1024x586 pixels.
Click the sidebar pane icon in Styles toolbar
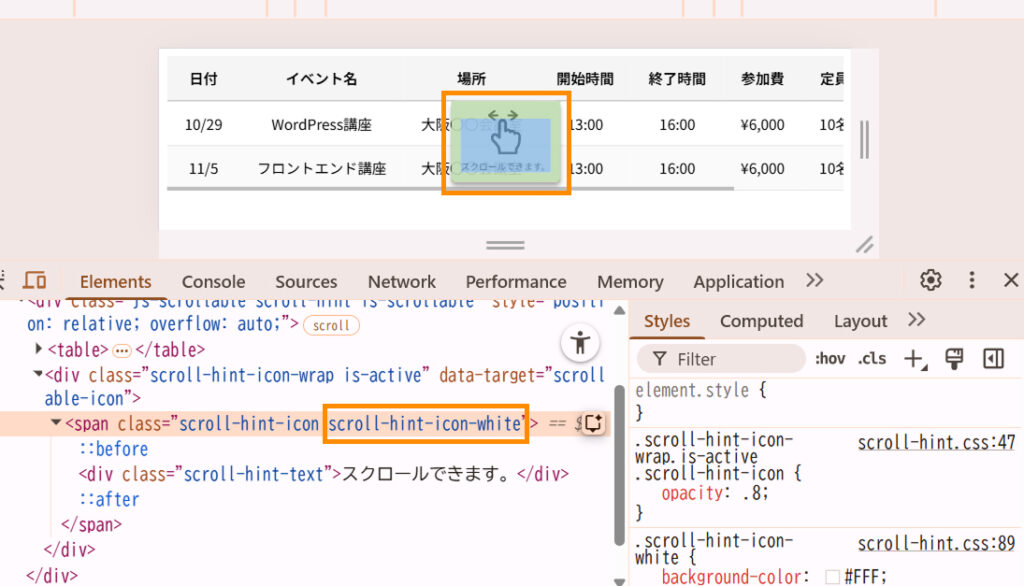(x=993, y=359)
